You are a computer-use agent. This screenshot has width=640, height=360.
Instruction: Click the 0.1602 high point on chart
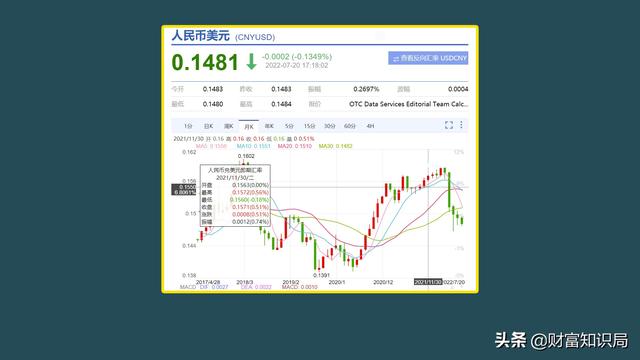246,156
